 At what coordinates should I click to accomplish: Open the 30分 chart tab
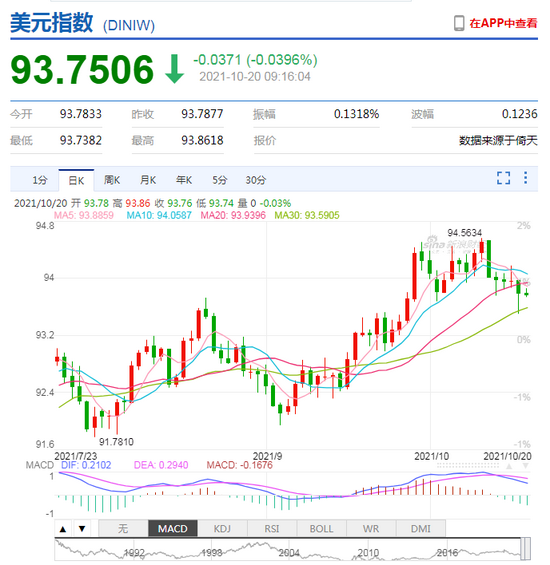pos(256,180)
